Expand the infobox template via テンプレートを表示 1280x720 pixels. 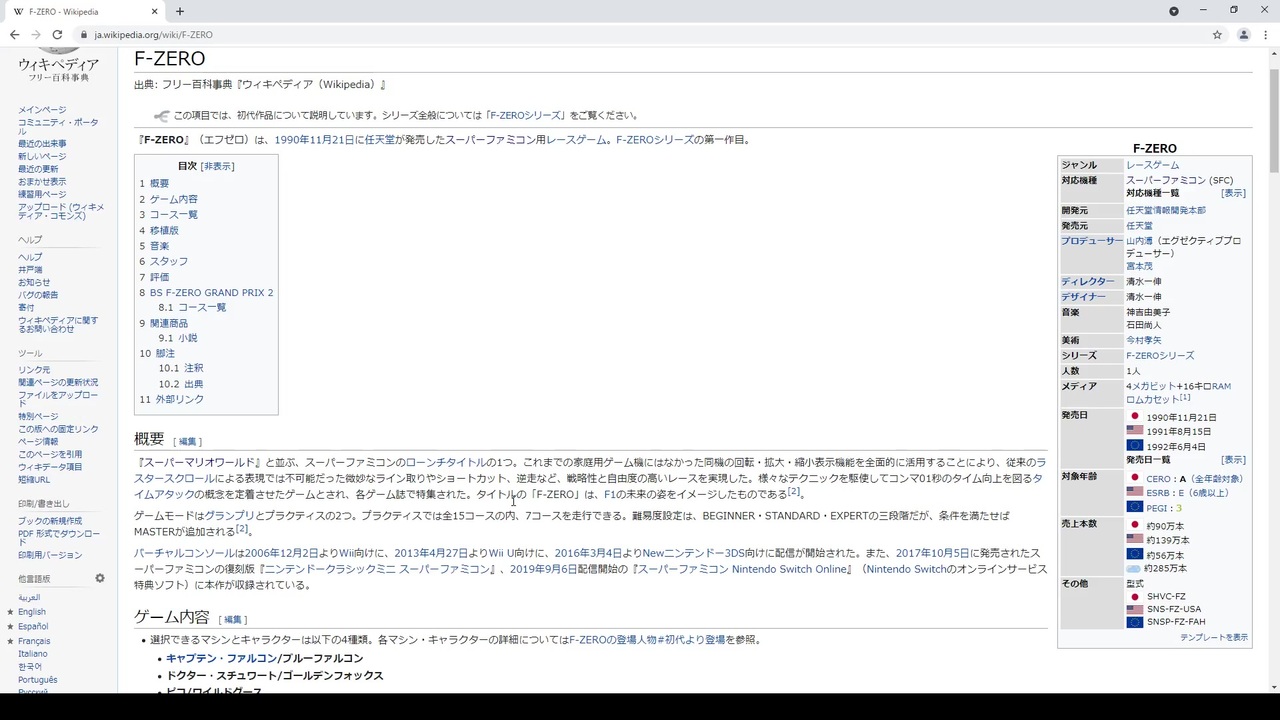1213,636
